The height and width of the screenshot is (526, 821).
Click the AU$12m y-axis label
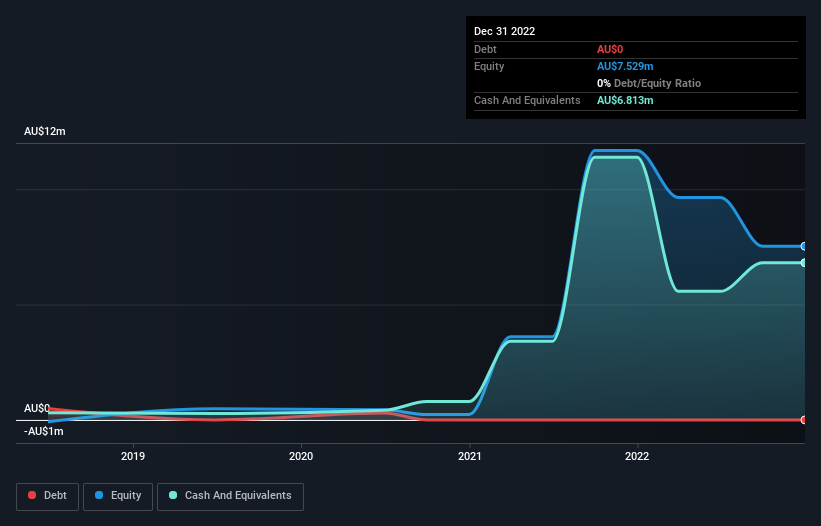(45, 131)
